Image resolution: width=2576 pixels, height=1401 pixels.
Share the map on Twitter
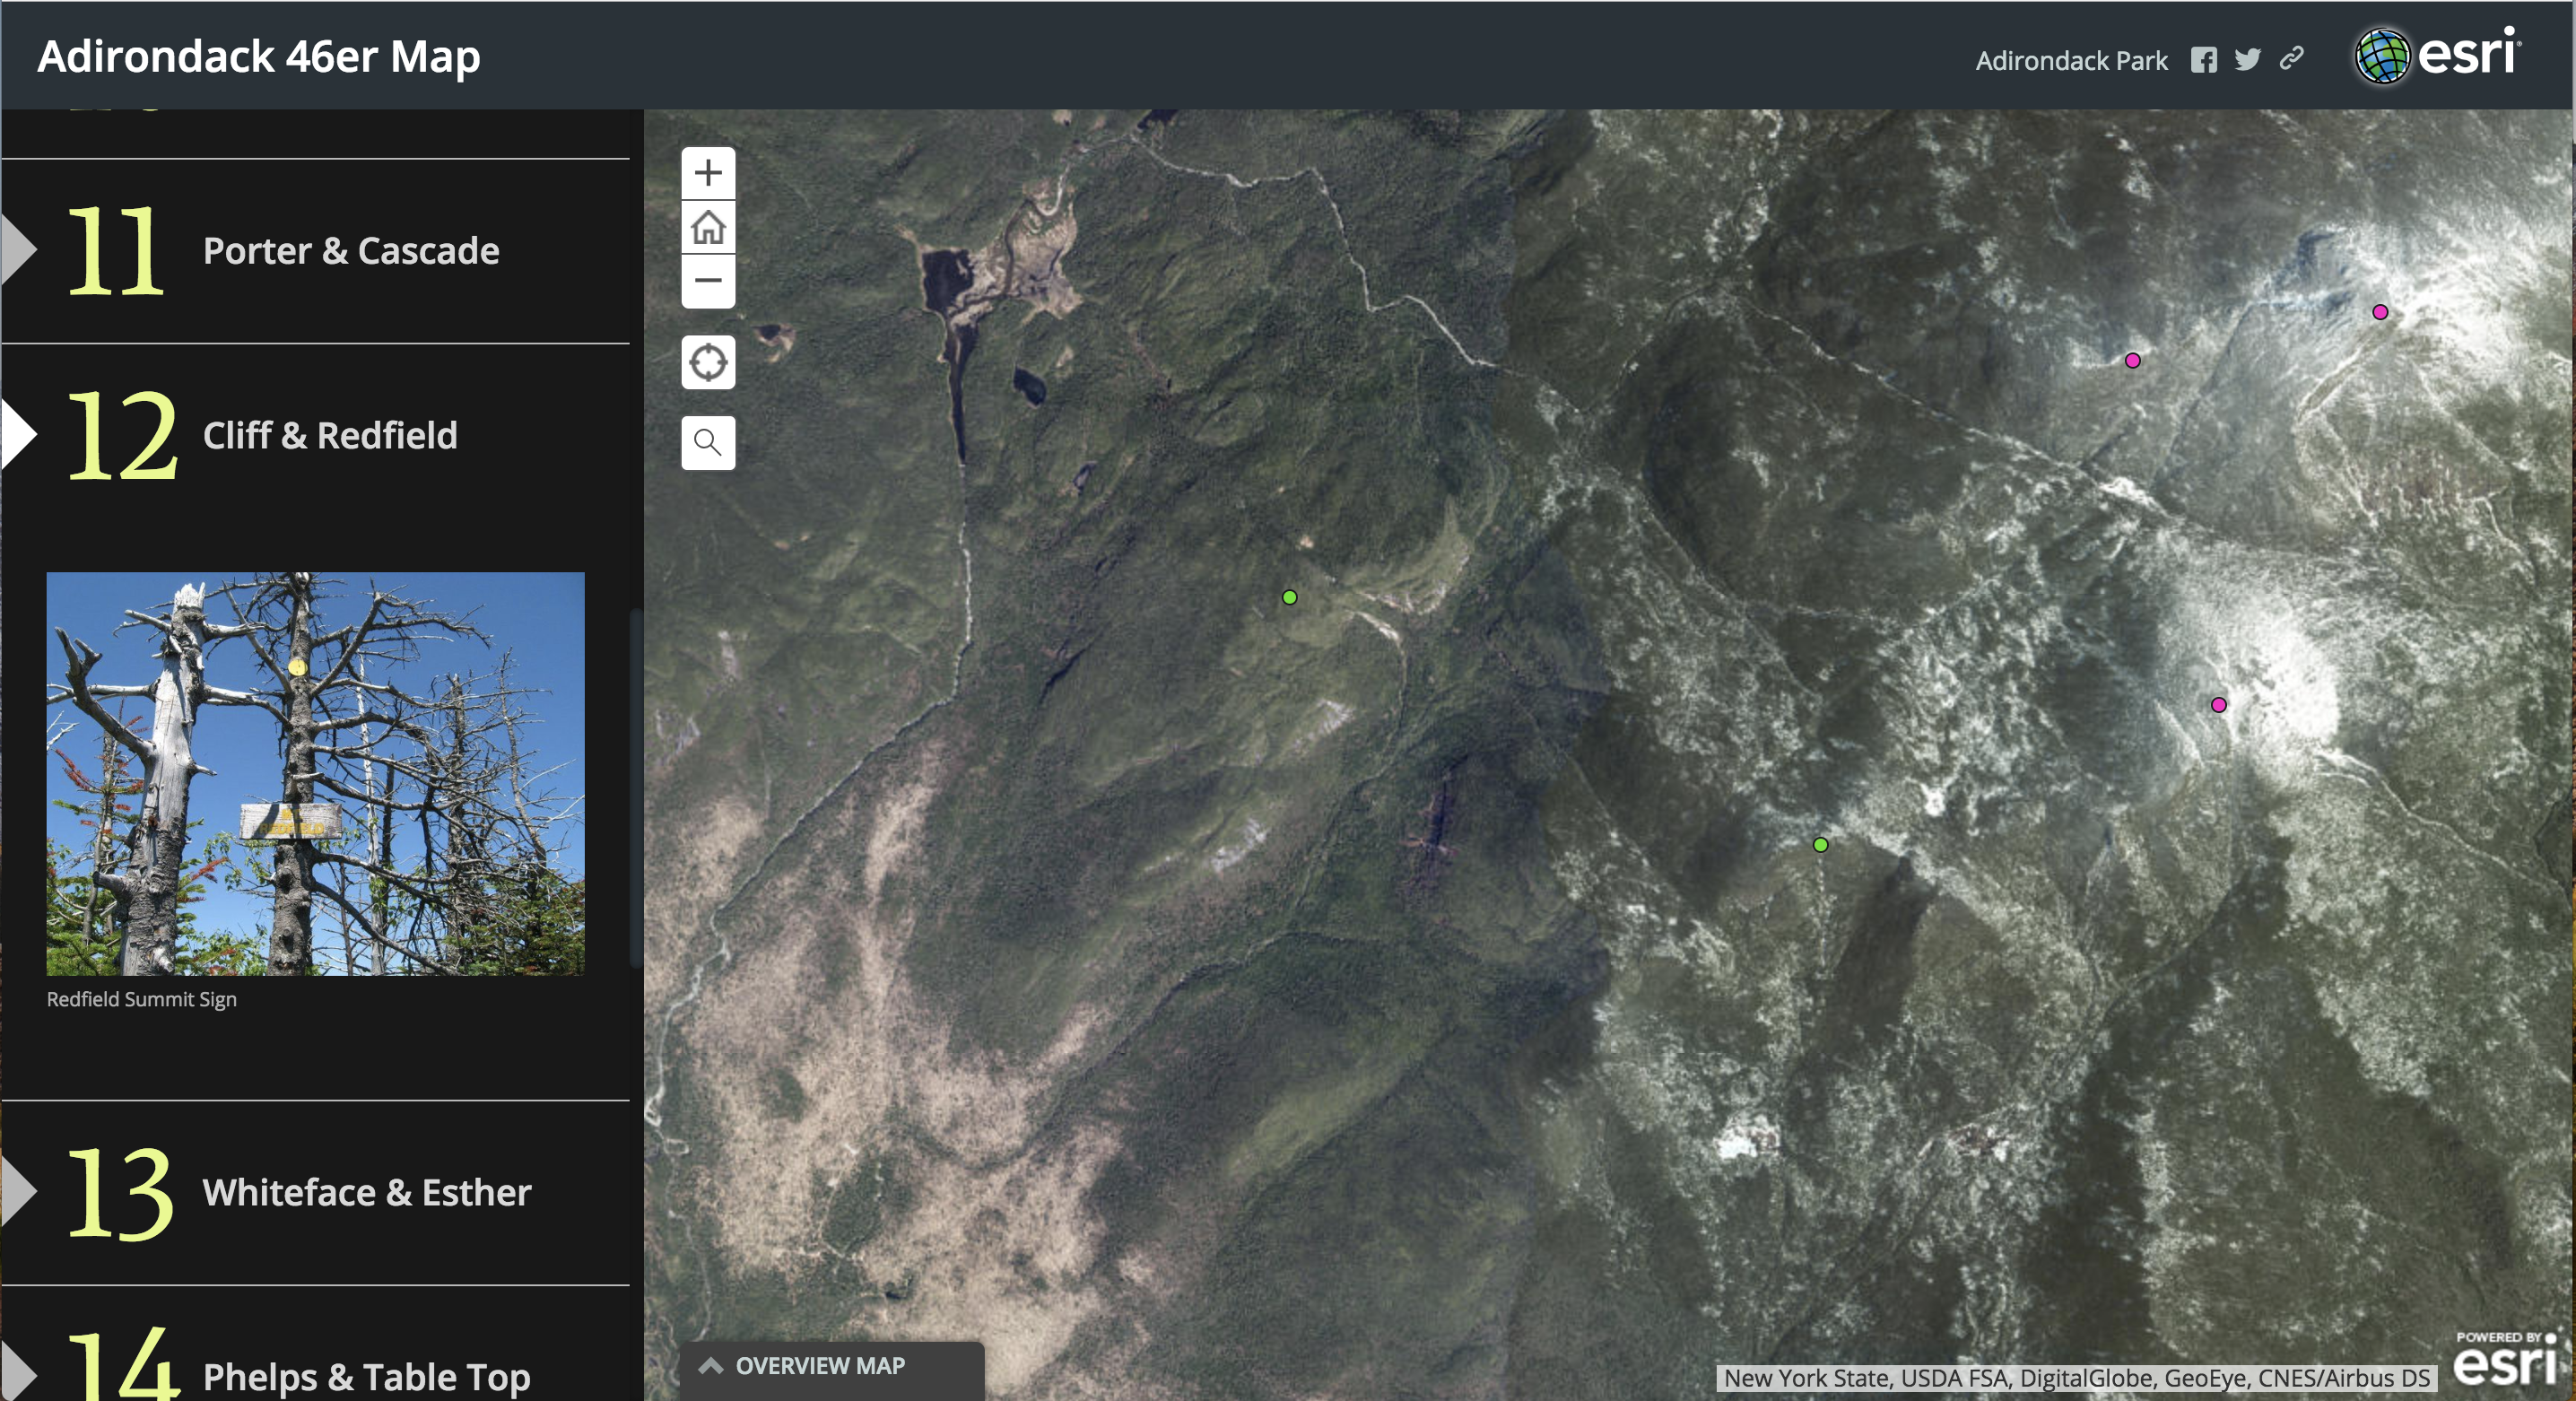[x=2247, y=60]
